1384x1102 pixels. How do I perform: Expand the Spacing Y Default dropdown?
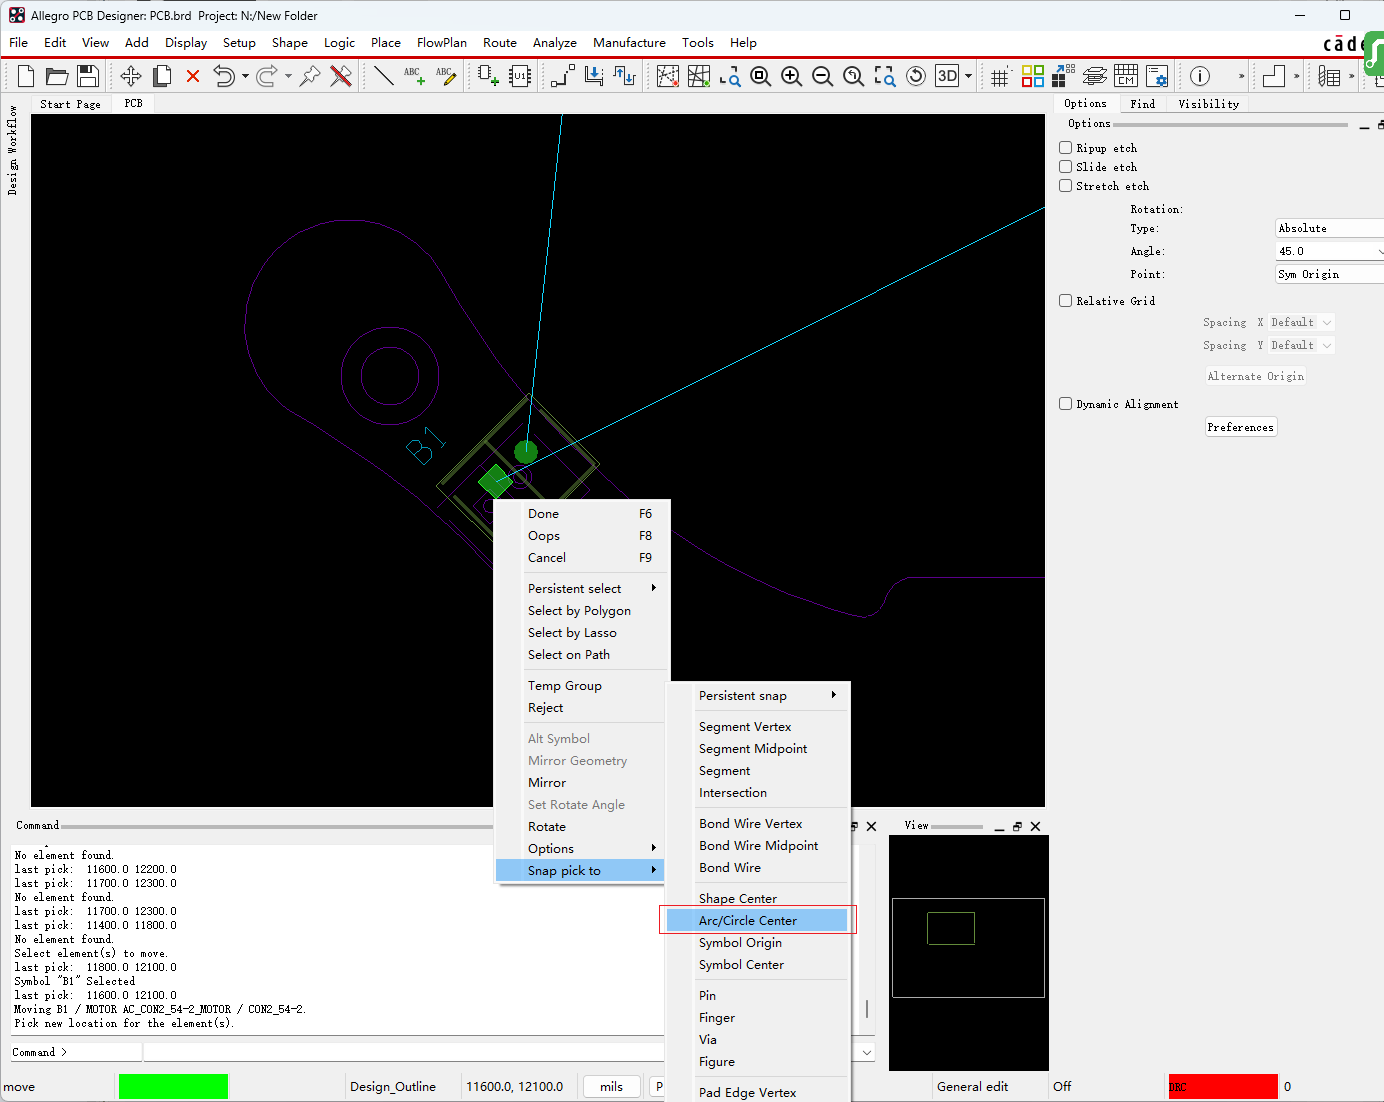[1301, 345]
